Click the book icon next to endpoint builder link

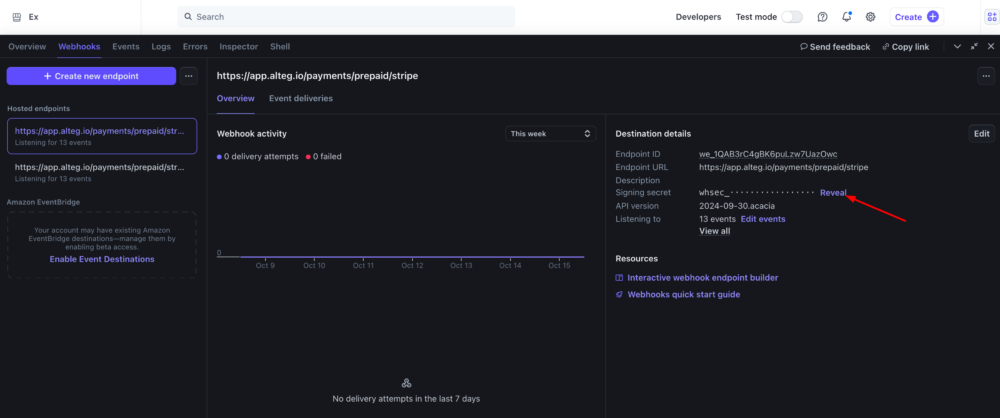[x=619, y=278]
